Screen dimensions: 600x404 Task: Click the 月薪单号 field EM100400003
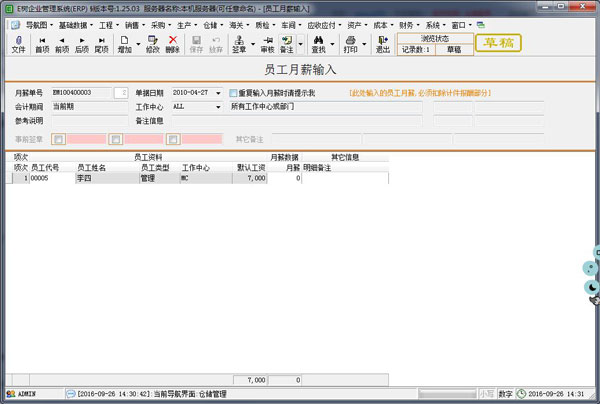(x=82, y=93)
